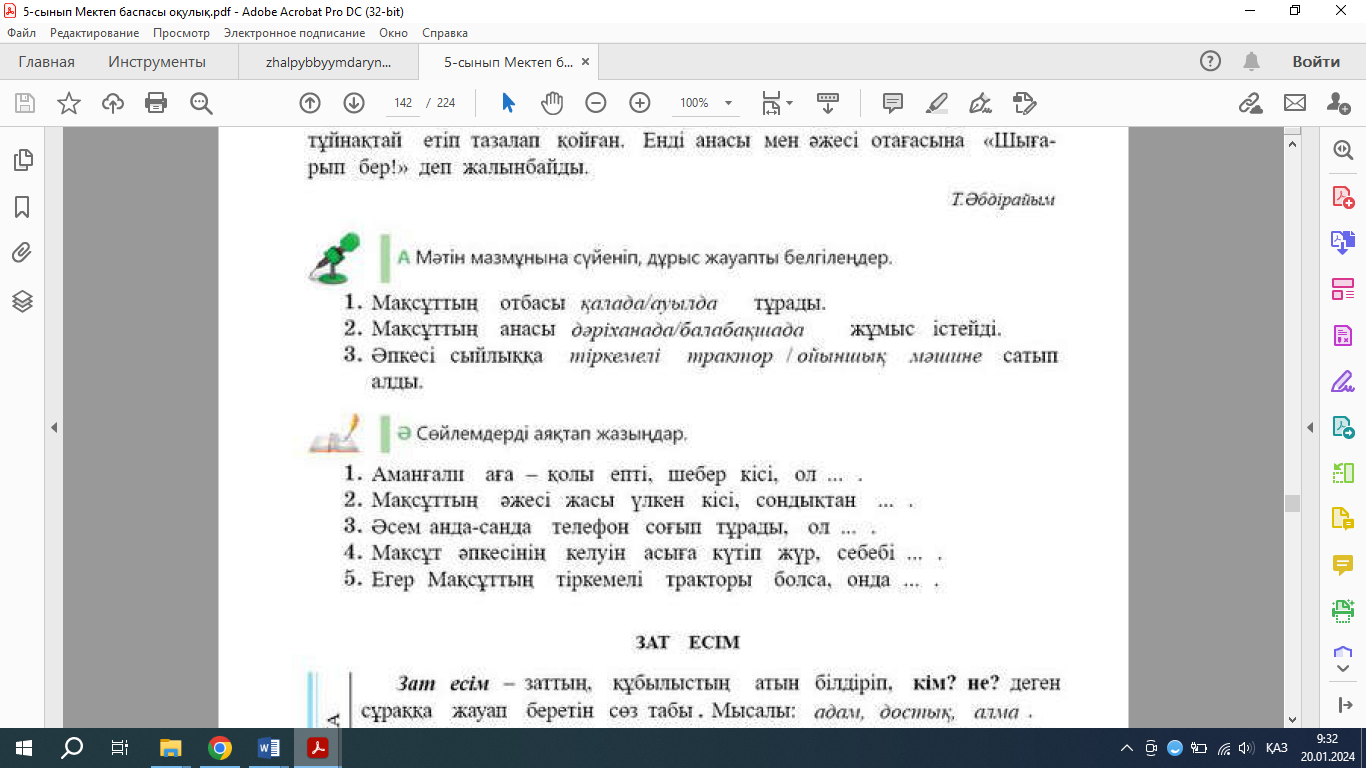Add a sticky note comment
Viewport: 1366px width, 768px height.
893,103
